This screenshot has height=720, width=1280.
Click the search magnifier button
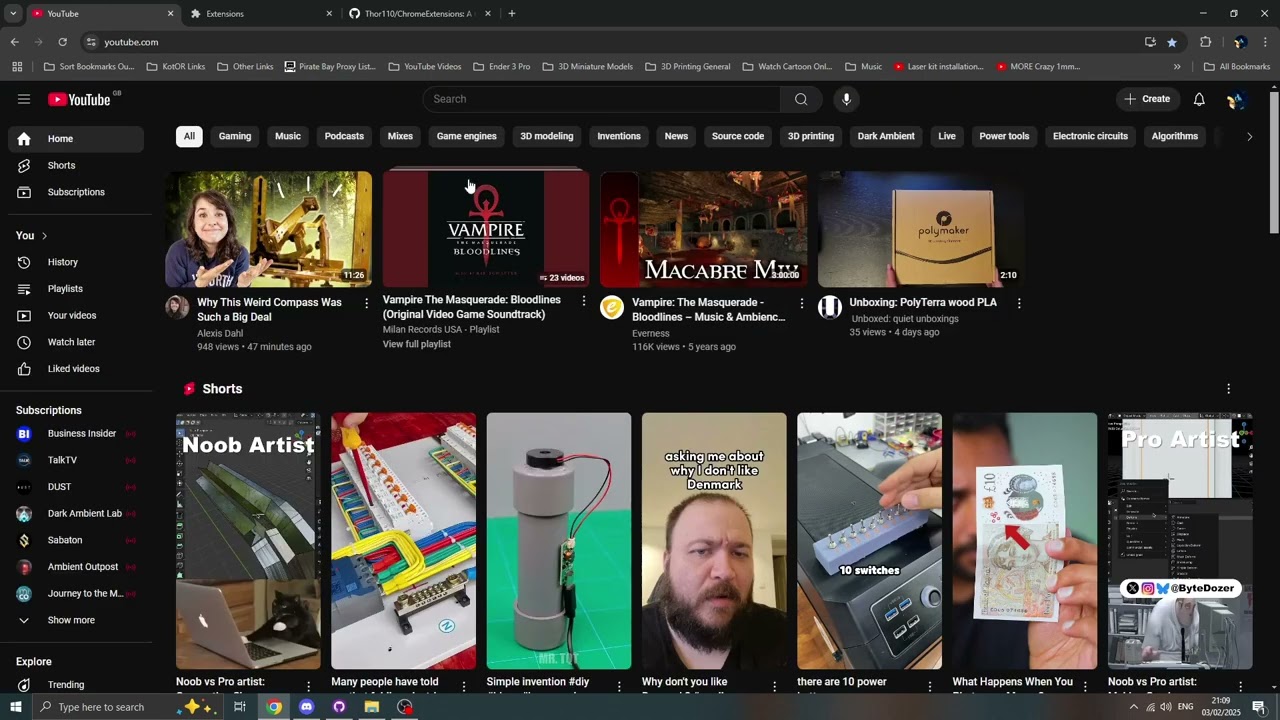(801, 99)
